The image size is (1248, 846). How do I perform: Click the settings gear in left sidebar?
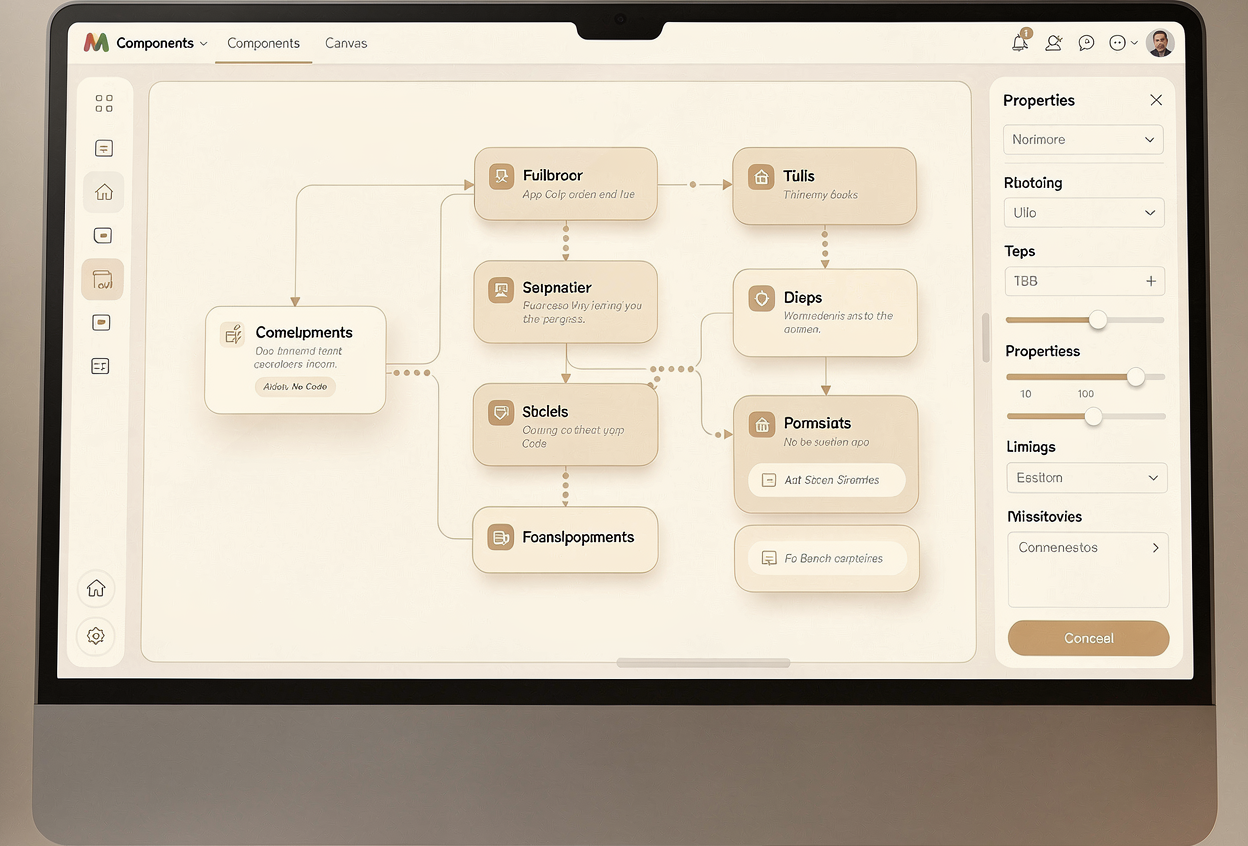coord(96,635)
